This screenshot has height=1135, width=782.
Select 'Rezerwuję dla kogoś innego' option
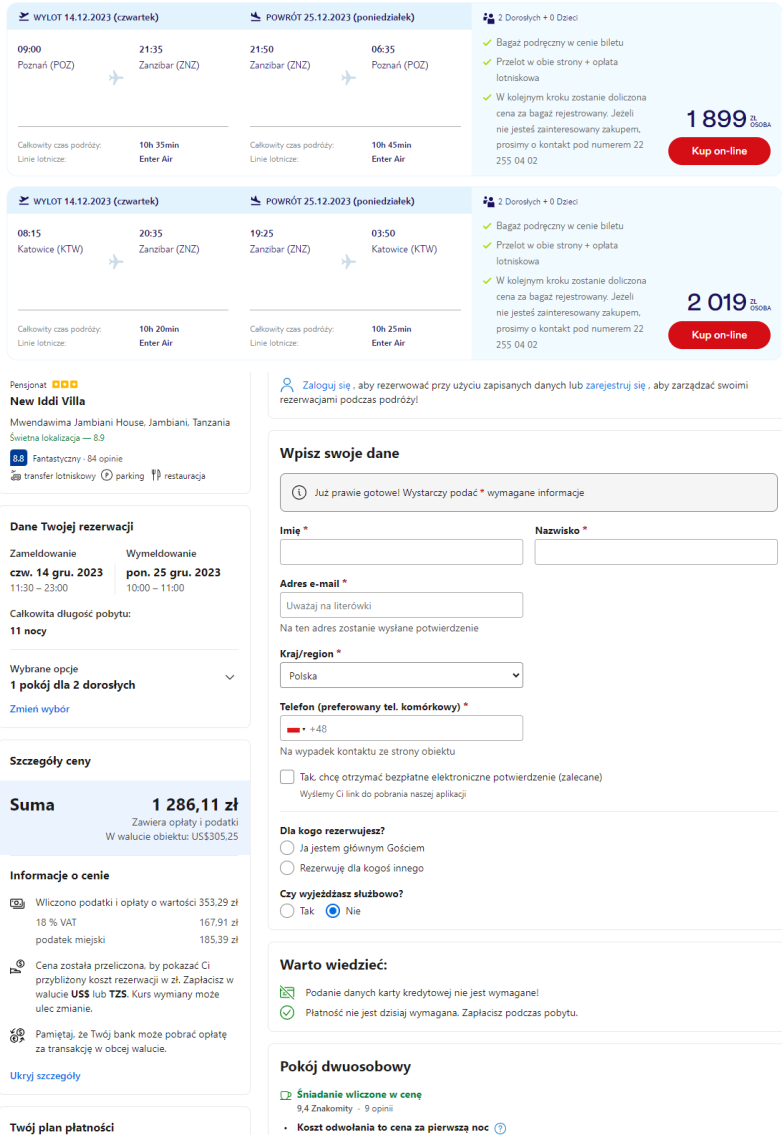tap(288, 868)
